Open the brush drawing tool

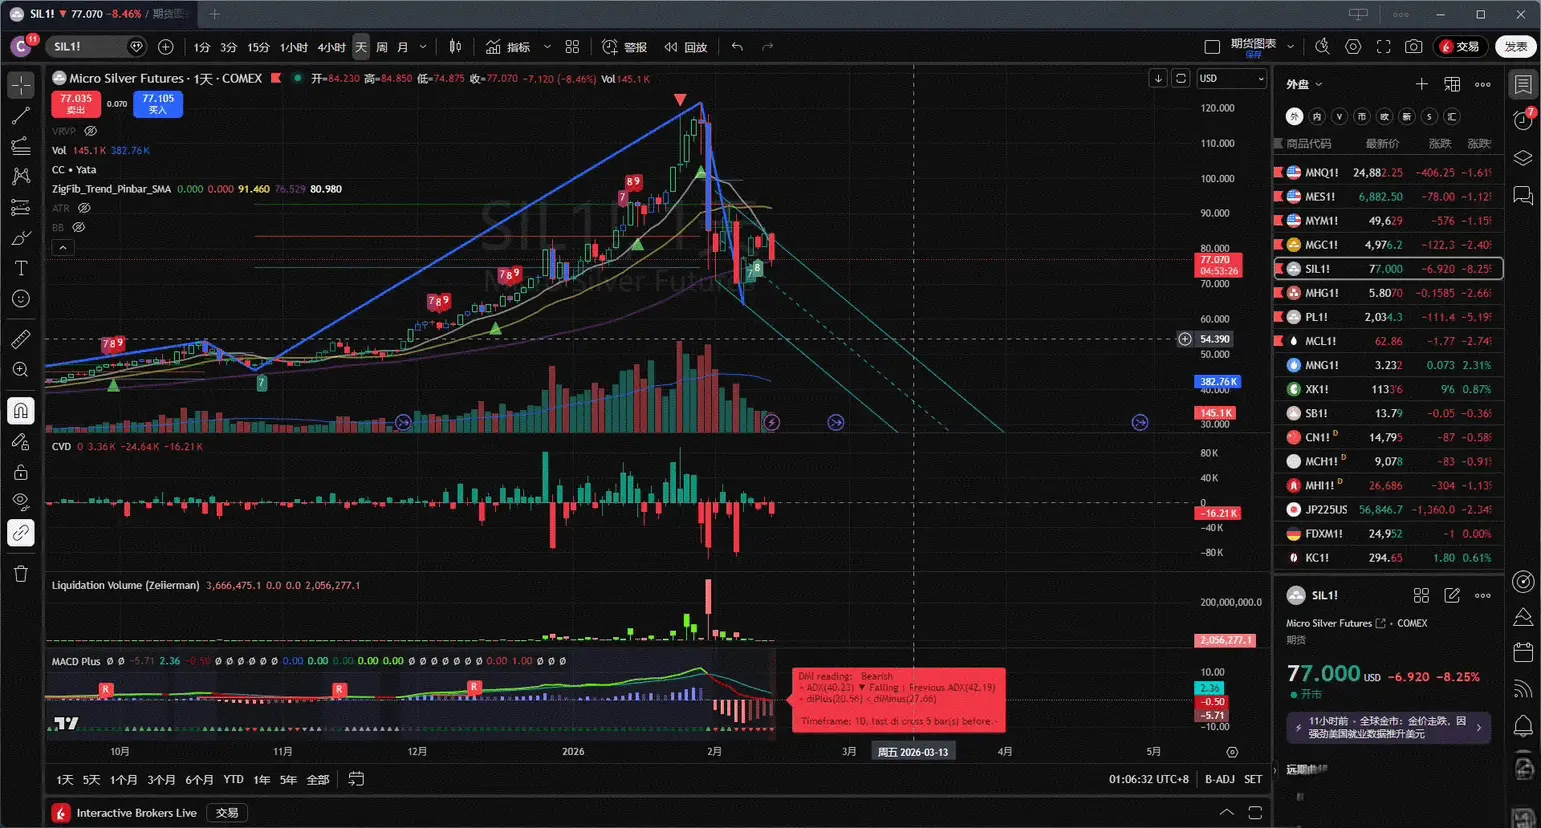21,238
